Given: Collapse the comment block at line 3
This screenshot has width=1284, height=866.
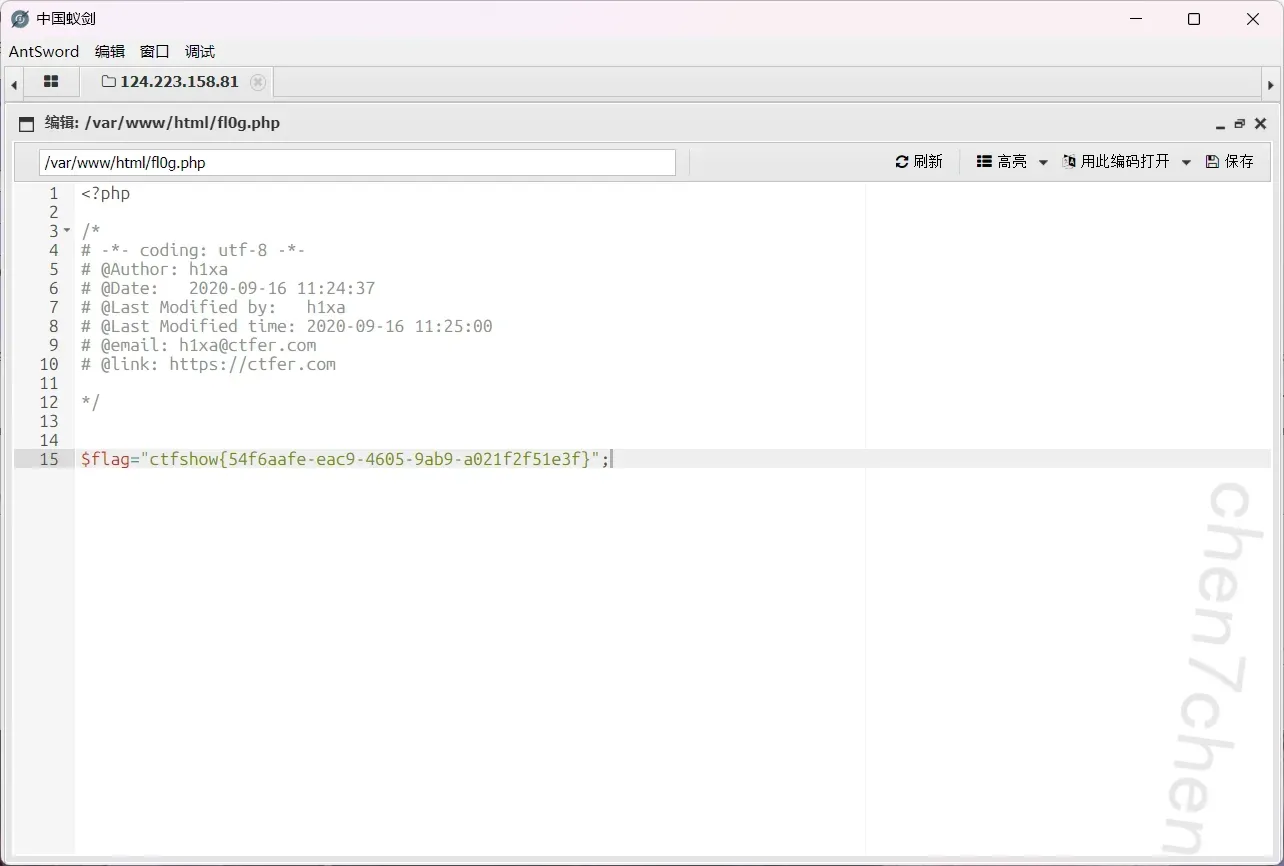Looking at the screenshot, I should click(x=67, y=231).
